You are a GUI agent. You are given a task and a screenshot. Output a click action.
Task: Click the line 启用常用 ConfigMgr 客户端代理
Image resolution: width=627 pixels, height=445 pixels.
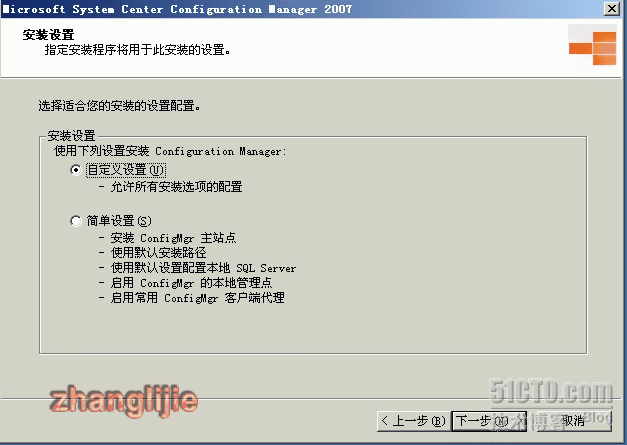198,297
